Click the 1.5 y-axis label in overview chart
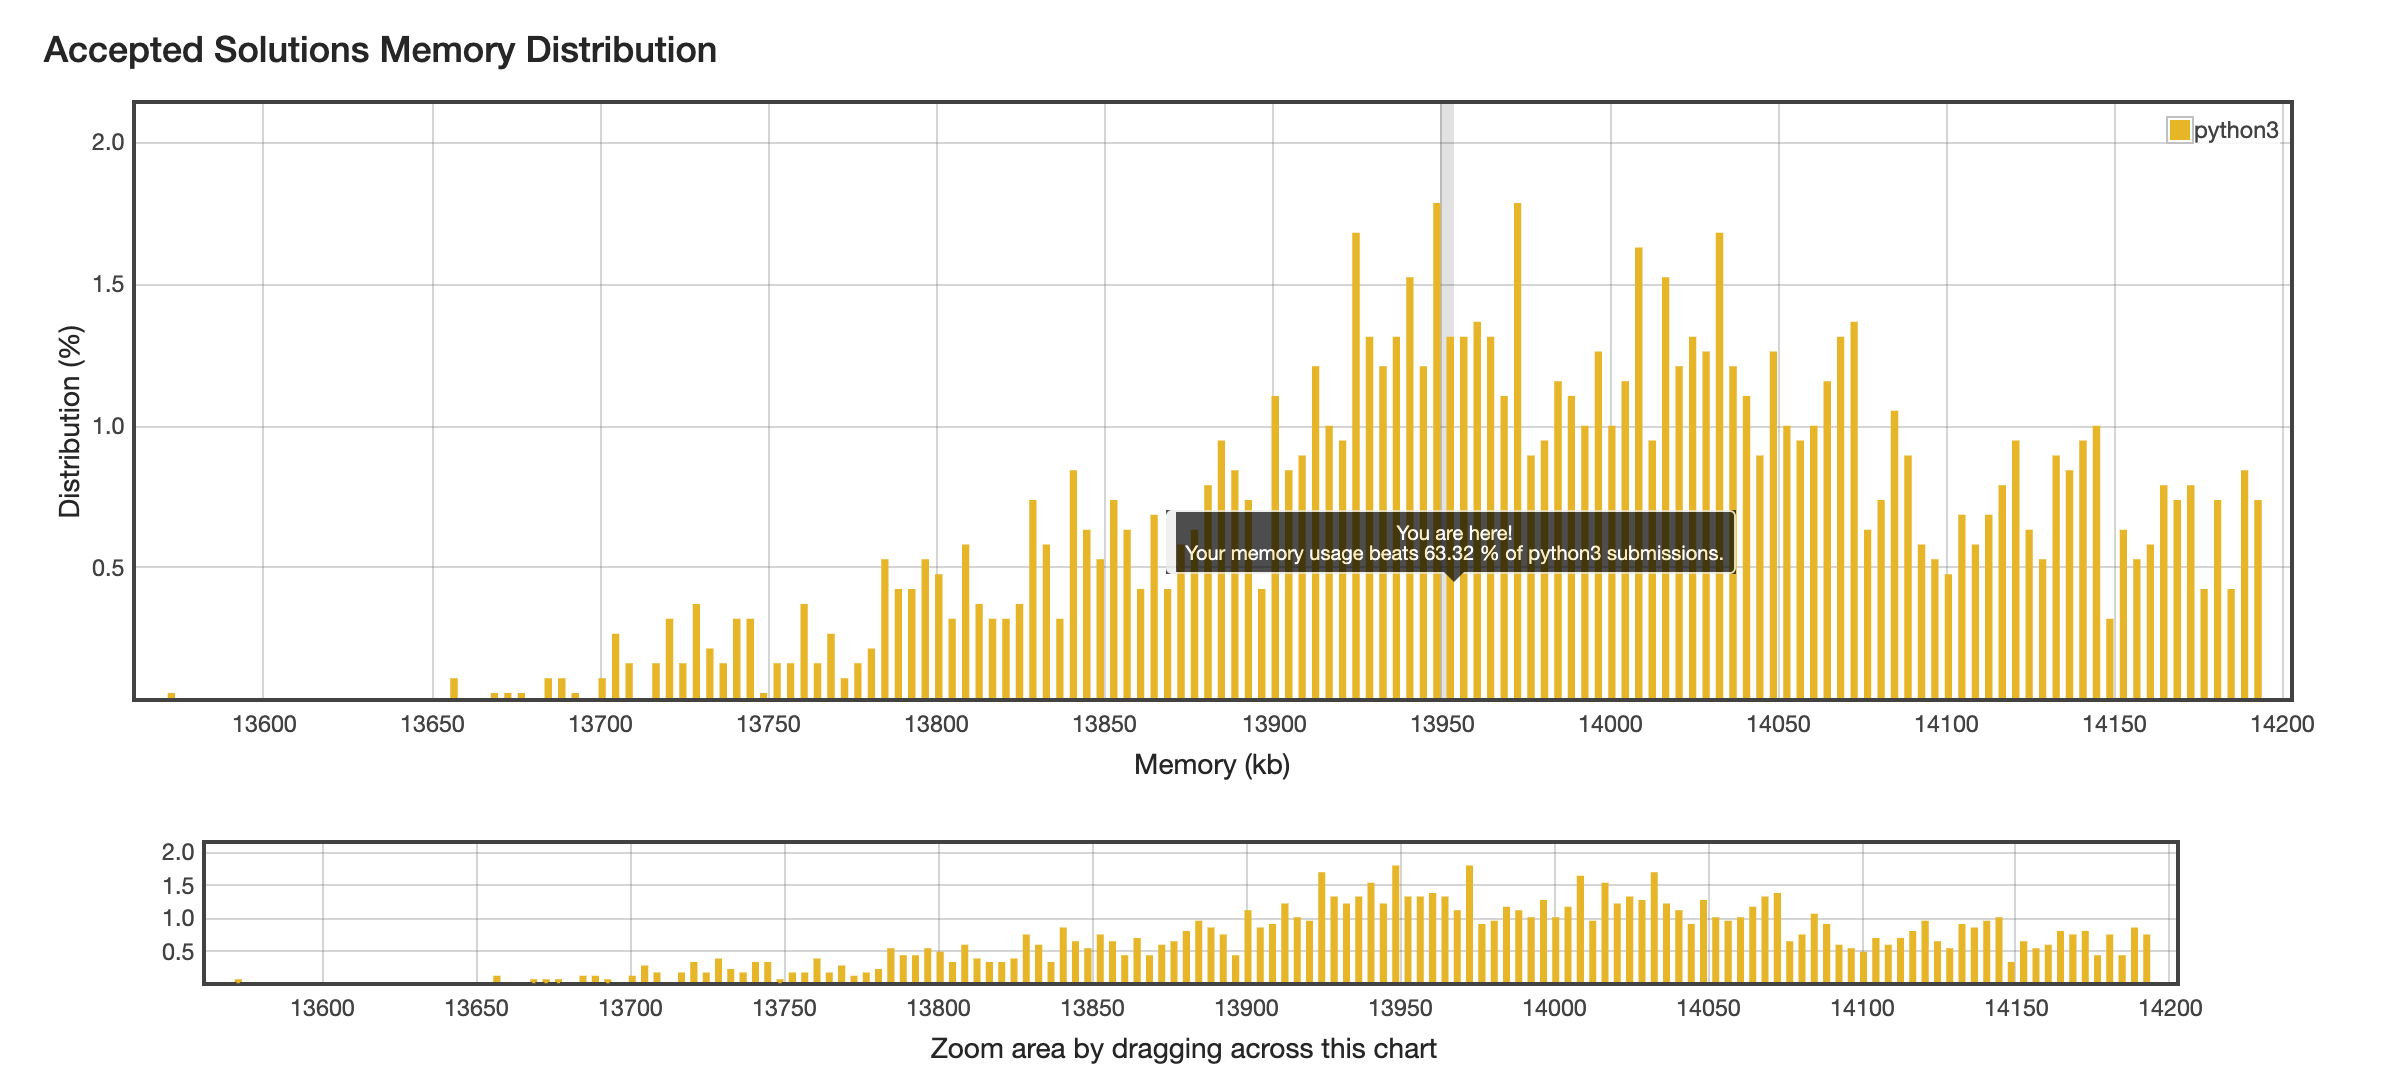Image resolution: width=2386 pixels, height=1080 pixels. 178,886
